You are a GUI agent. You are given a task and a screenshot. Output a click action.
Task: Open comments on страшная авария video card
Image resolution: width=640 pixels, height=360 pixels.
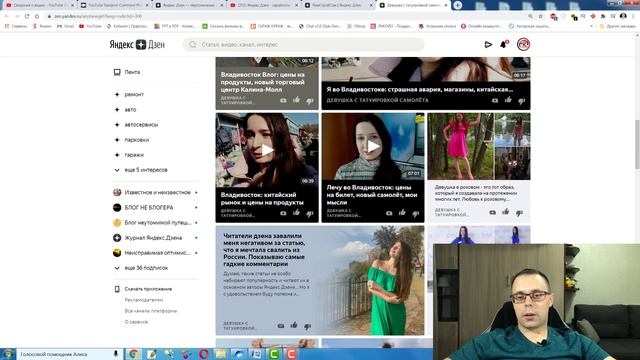(x=495, y=100)
